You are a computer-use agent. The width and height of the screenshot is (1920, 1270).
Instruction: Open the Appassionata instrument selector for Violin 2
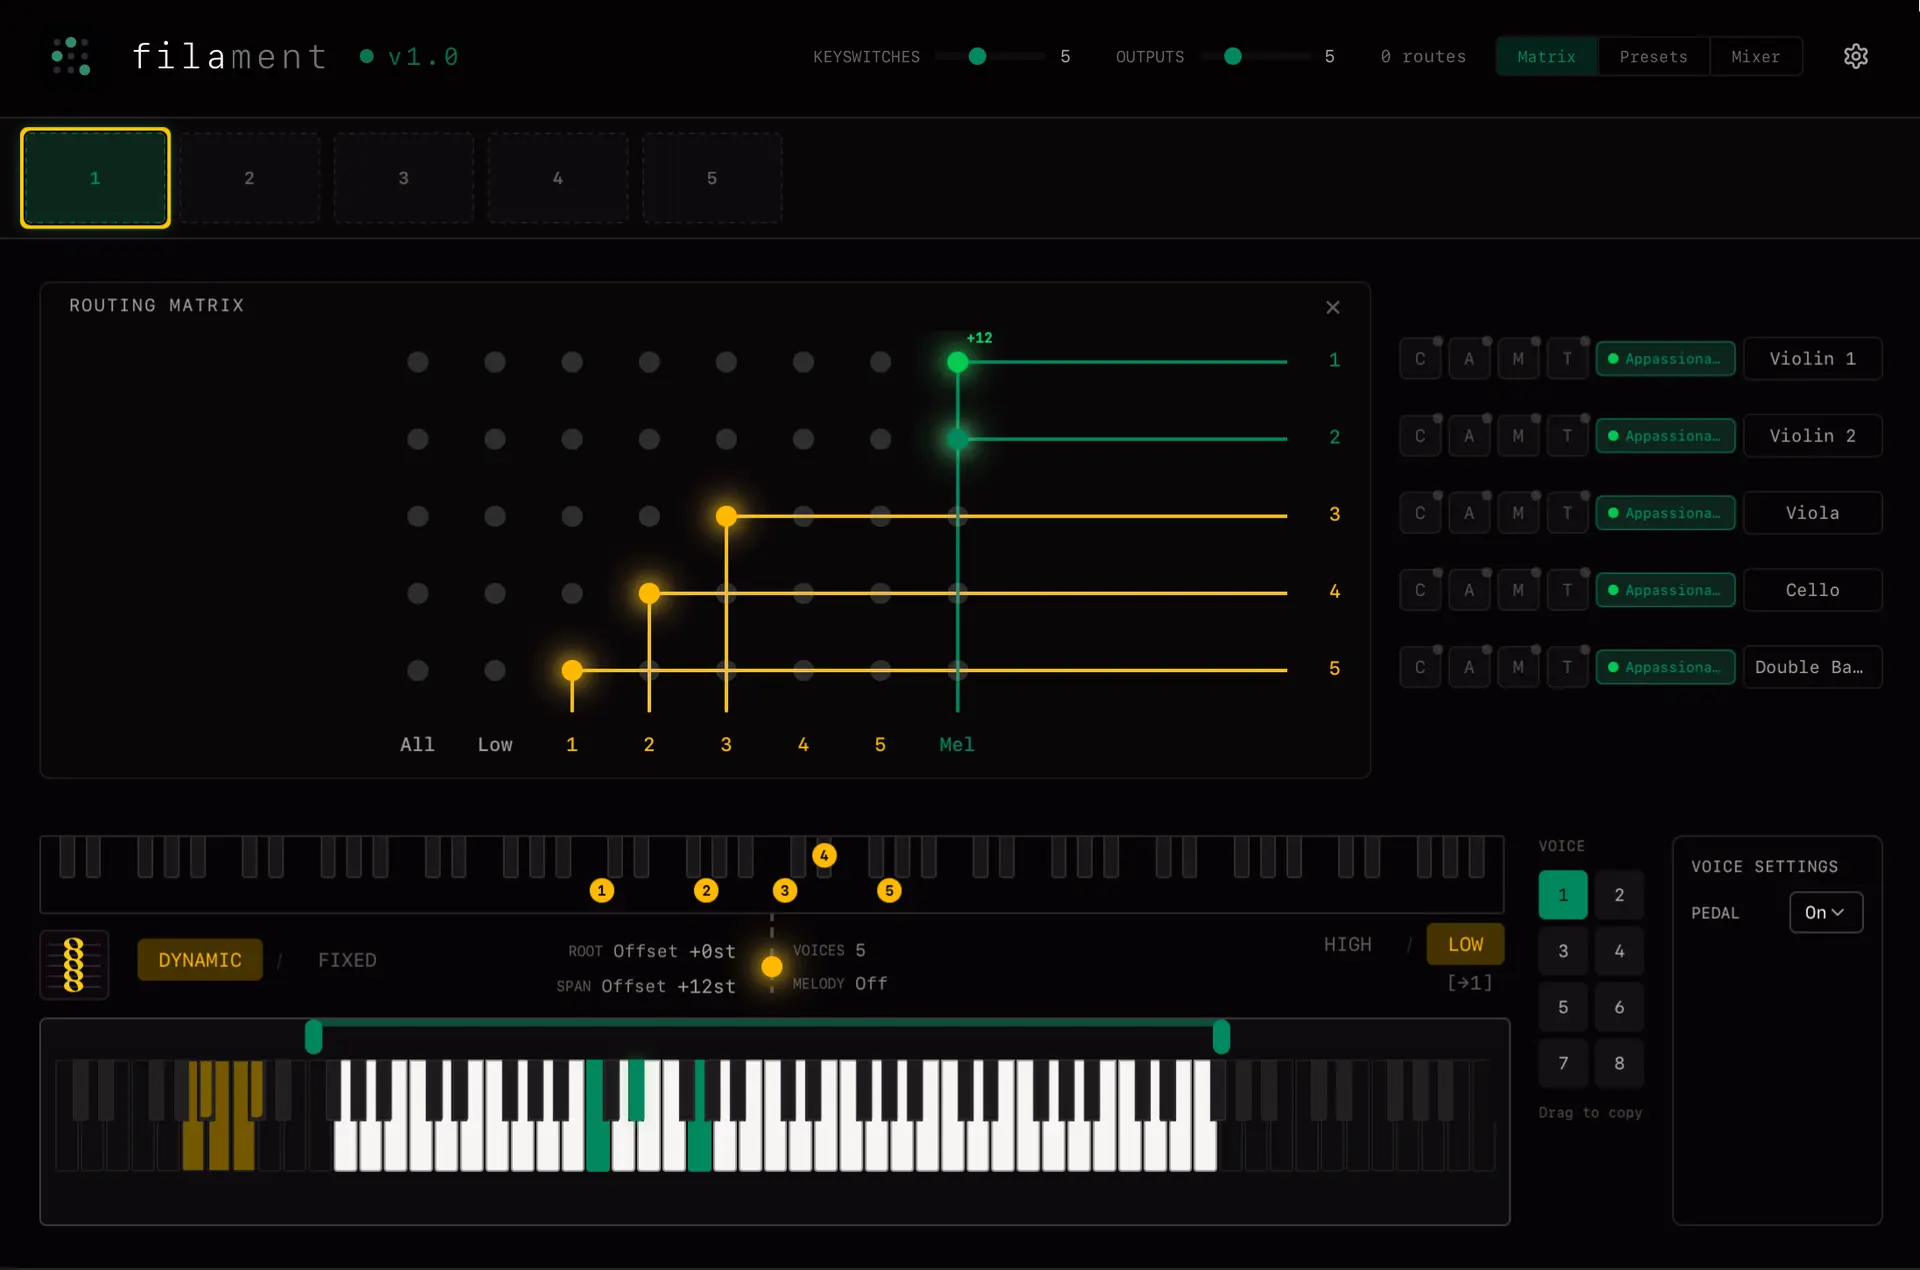click(1664, 436)
